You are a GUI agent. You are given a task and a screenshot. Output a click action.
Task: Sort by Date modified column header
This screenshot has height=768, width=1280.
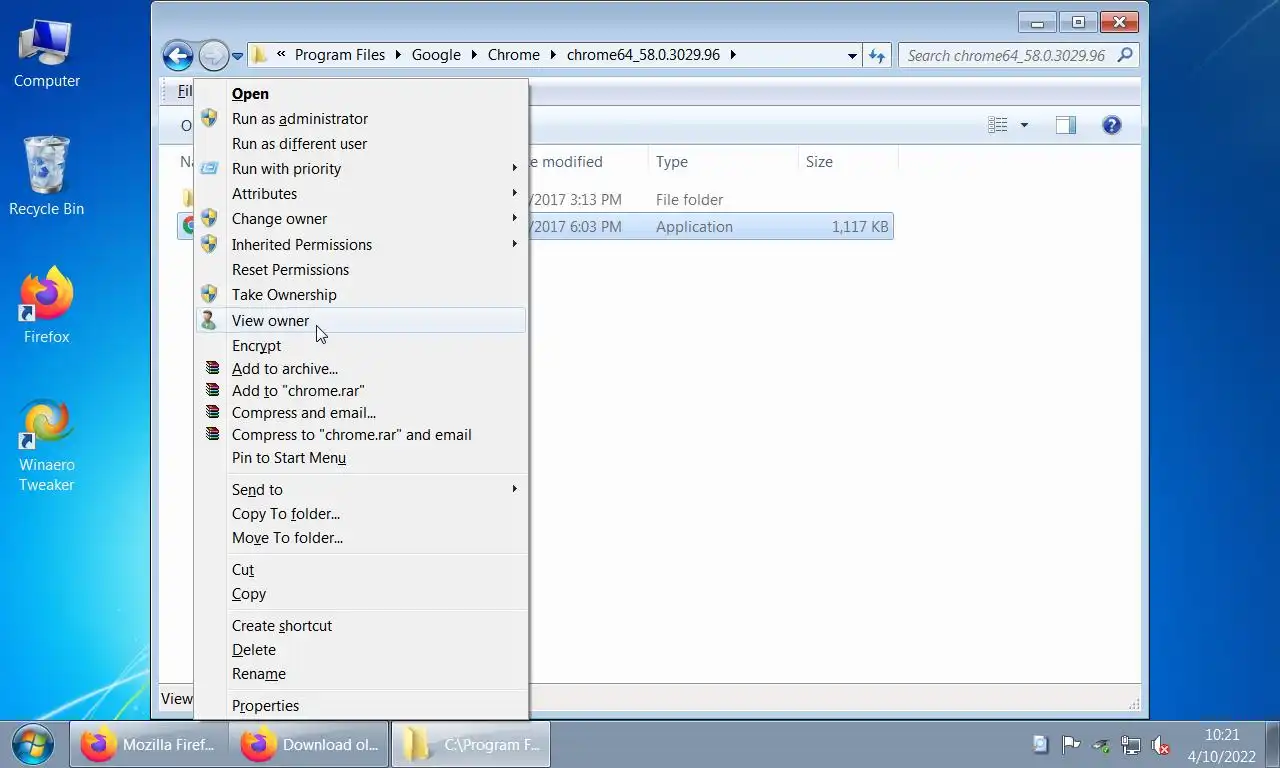tap(586, 161)
